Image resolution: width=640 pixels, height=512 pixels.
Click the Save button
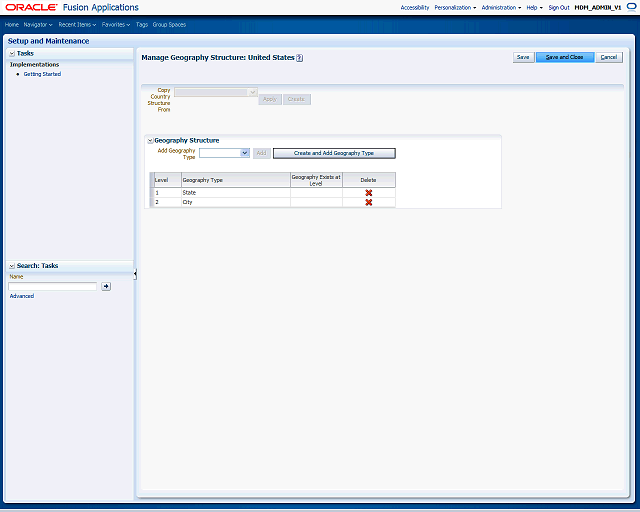[523, 57]
